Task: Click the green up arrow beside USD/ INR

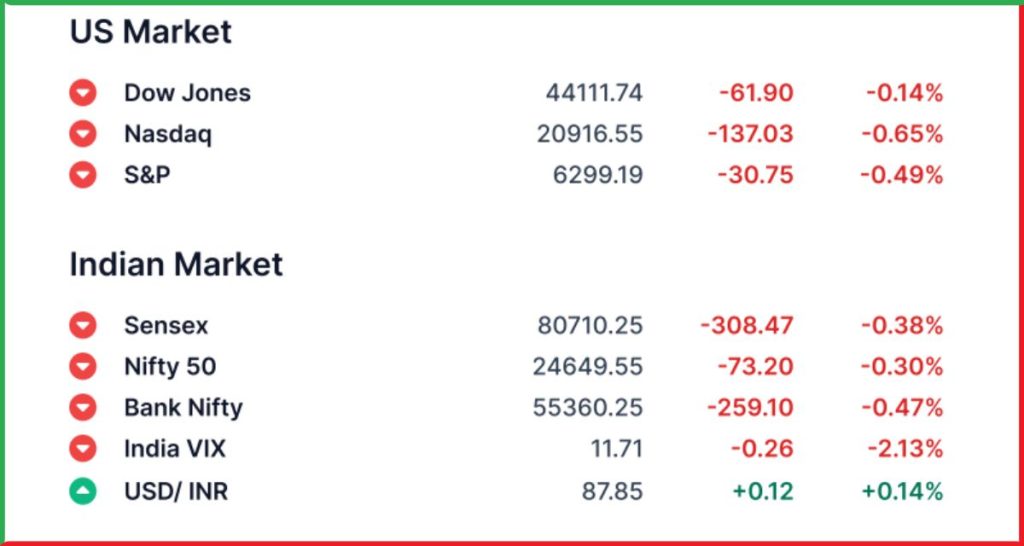Action: click(83, 491)
